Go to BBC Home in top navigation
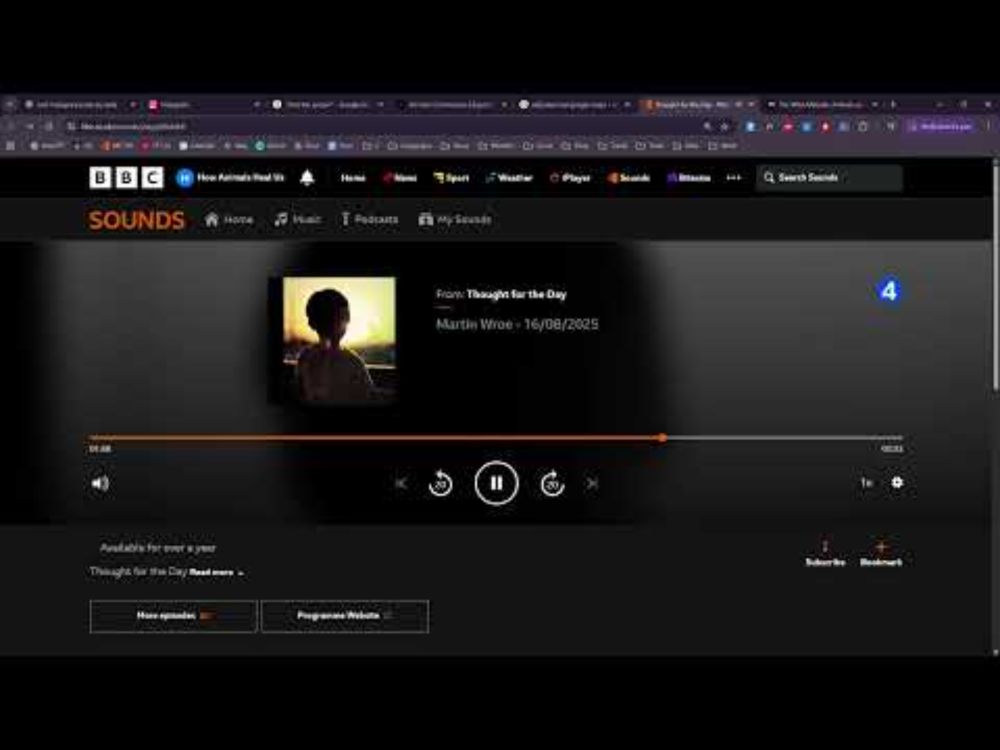Viewport: 1000px width, 750px height. (x=353, y=178)
